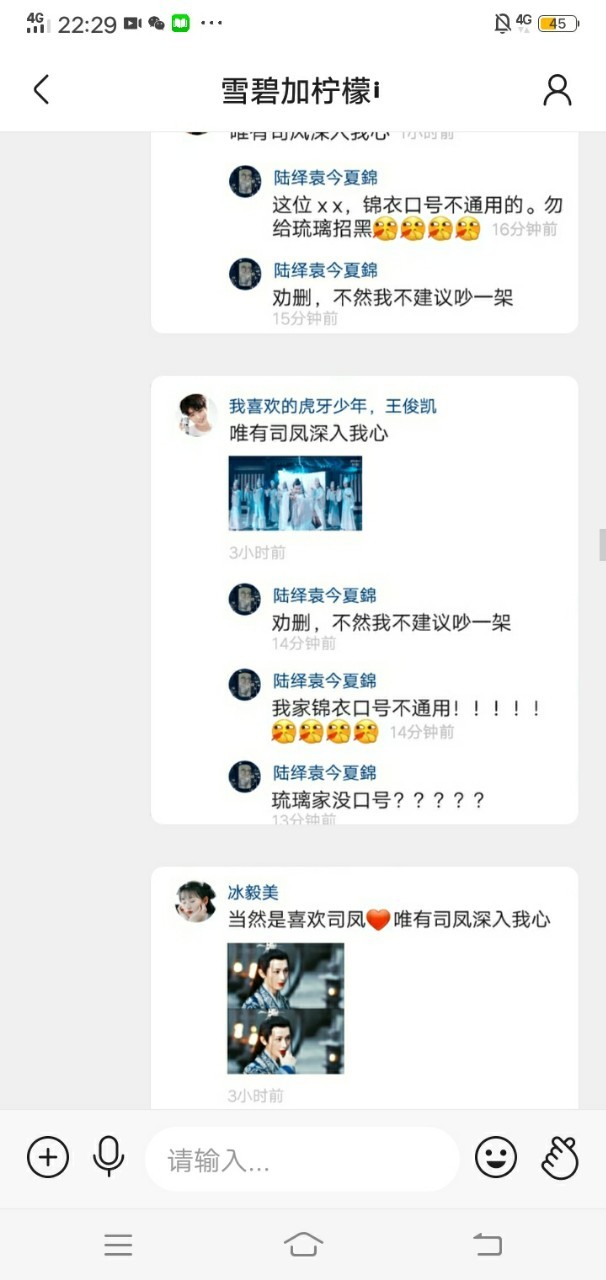Tap the 我喜欢的虎牙少年 poster avatar
Viewport: 606px width, 1280px height.
(196, 415)
